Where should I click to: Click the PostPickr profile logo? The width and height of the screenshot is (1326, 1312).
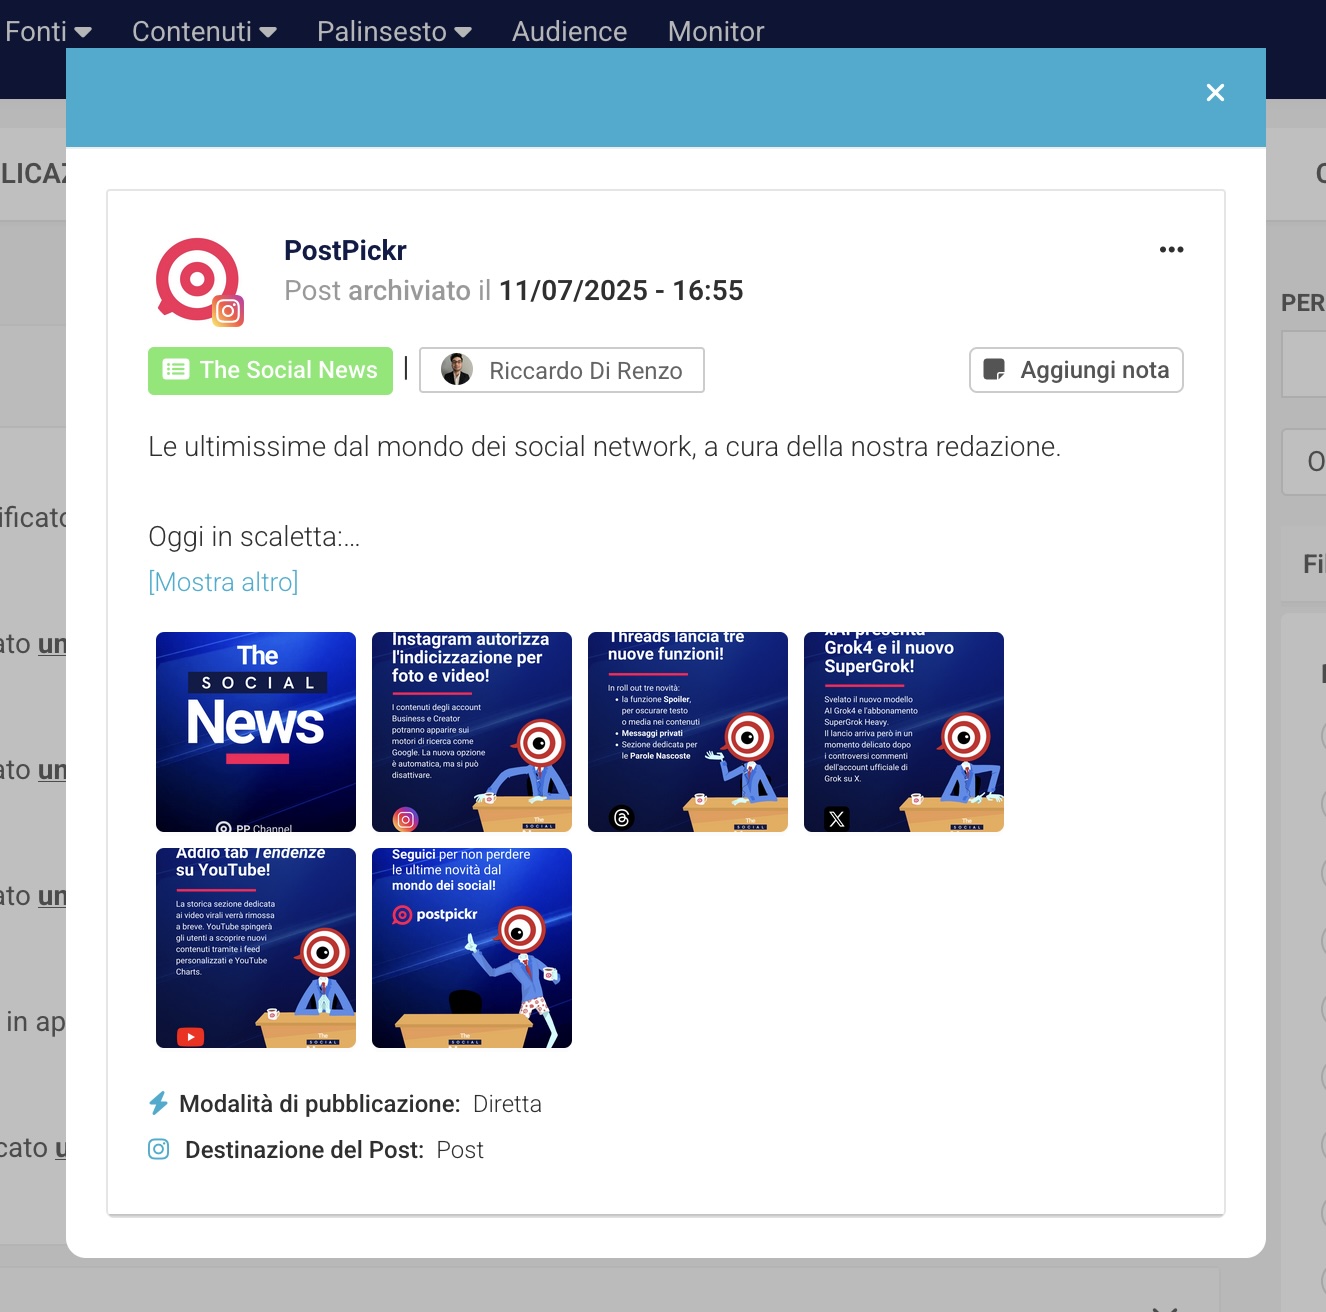click(197, 279)
